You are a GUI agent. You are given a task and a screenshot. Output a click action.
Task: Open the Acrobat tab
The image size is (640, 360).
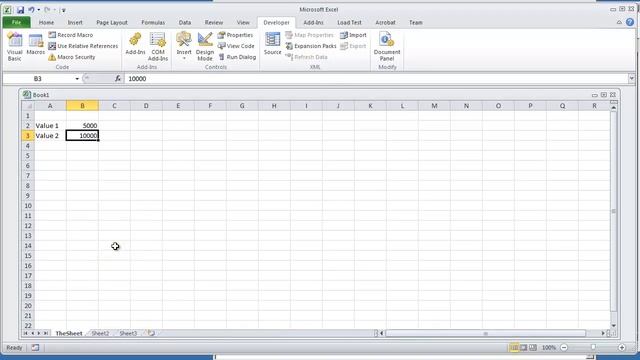385,22
